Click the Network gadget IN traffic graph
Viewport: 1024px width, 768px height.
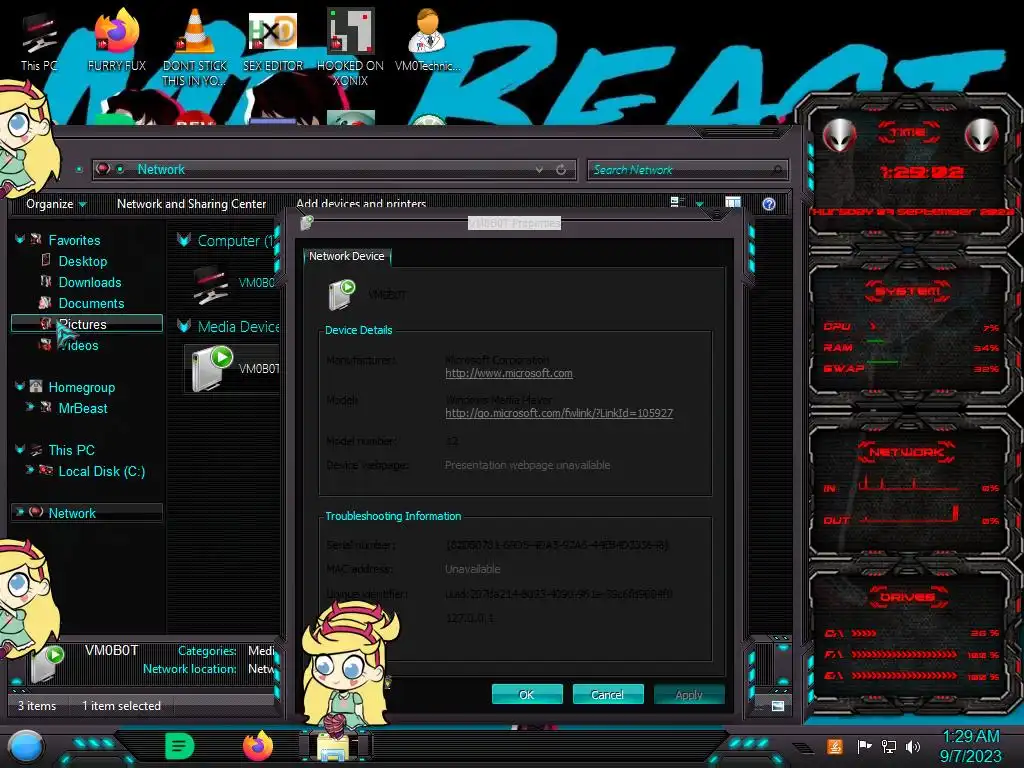tap(908, 483)
